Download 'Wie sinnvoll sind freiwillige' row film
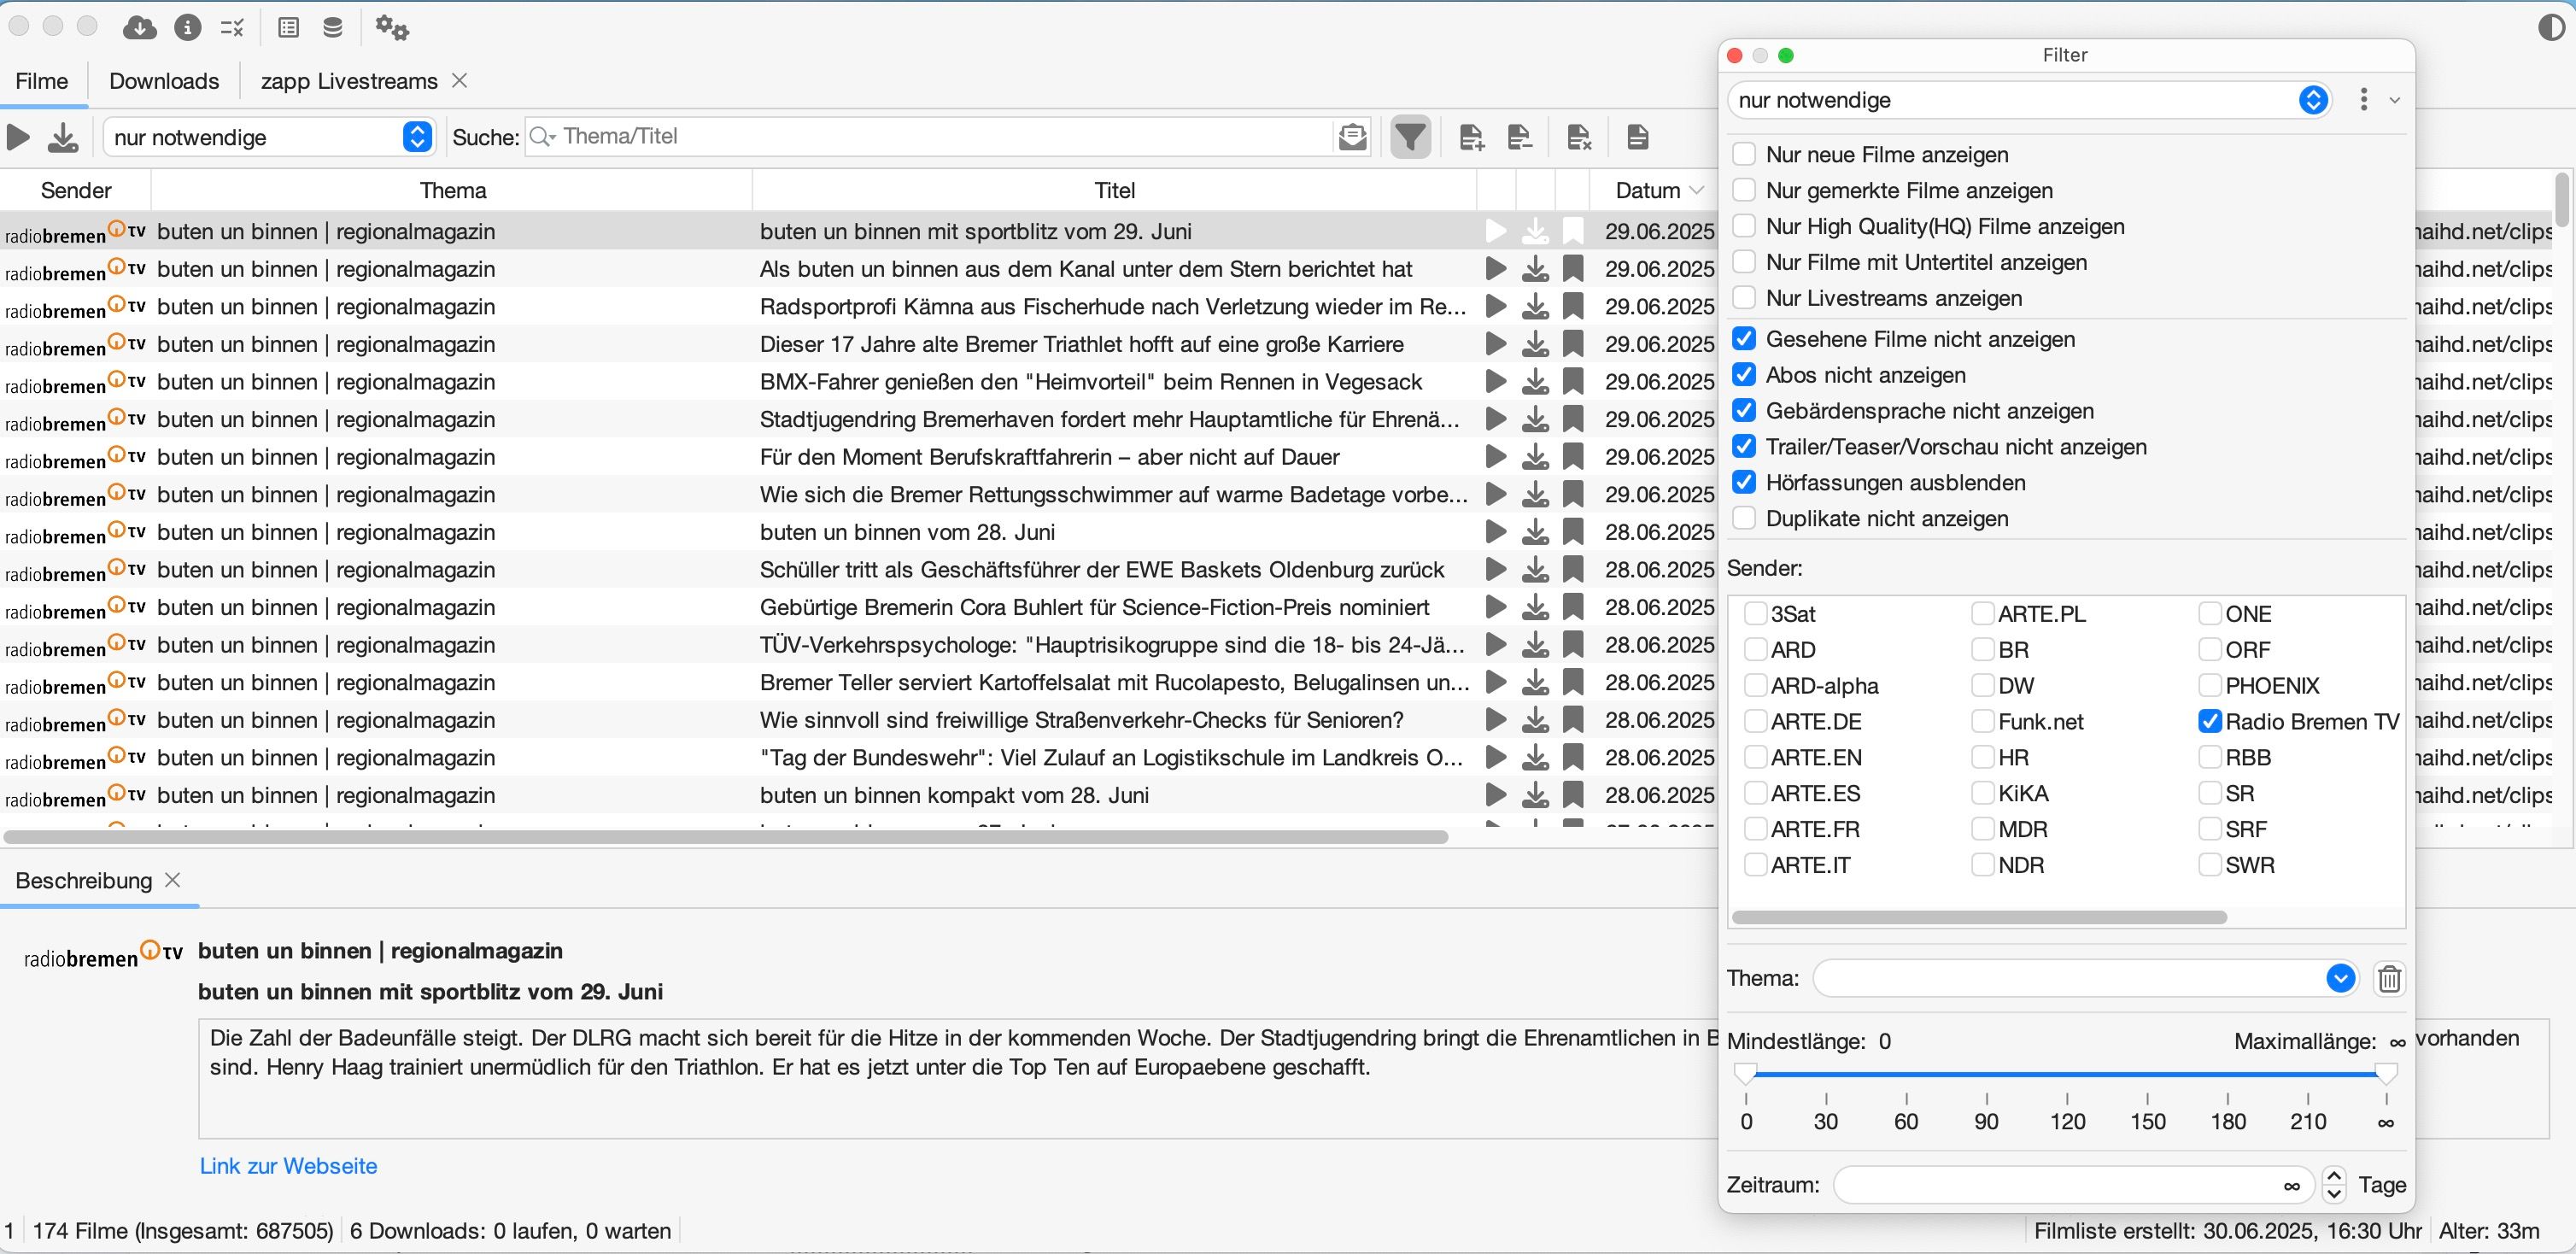The width and height of the screenshot is (2576, 1254). tap(1535, 720)
